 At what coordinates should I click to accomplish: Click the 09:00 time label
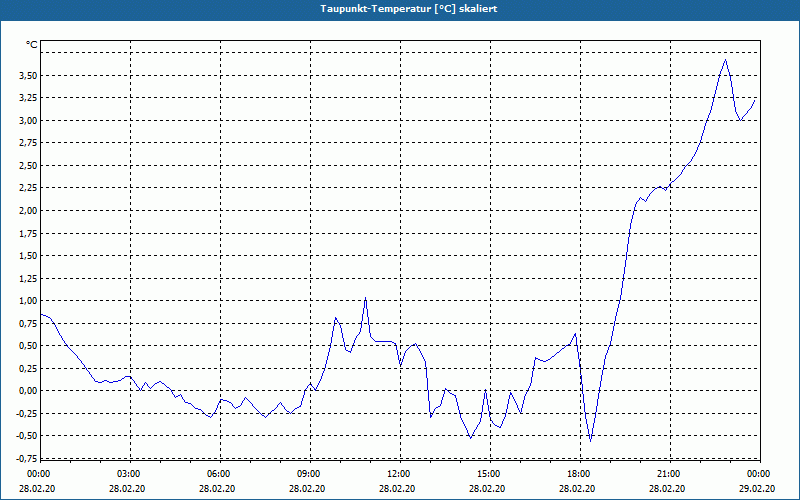pyautogui.click(x=310, y=474)
